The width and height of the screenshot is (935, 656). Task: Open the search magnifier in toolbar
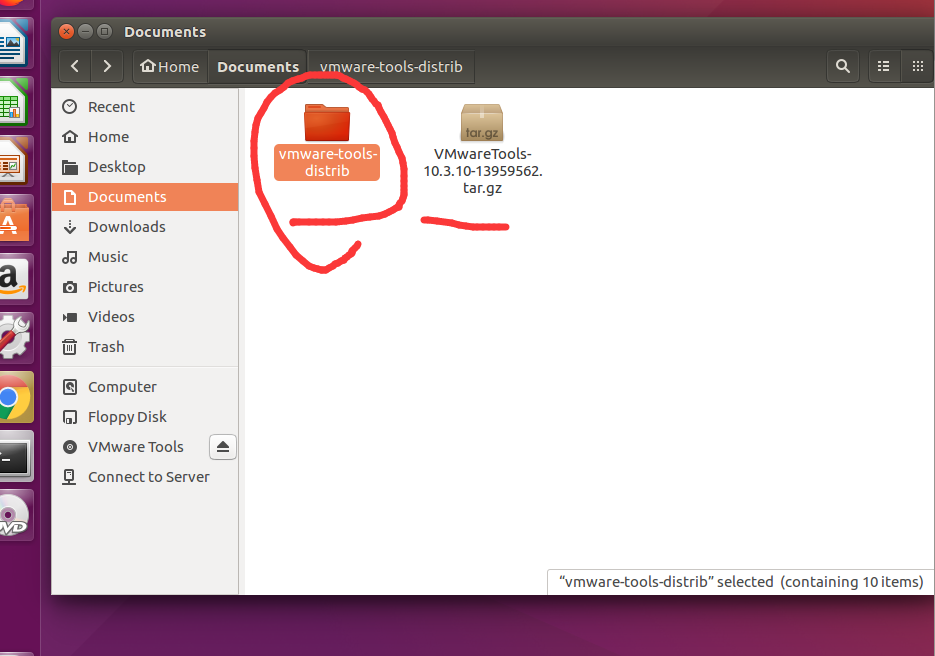coord(843,66)
